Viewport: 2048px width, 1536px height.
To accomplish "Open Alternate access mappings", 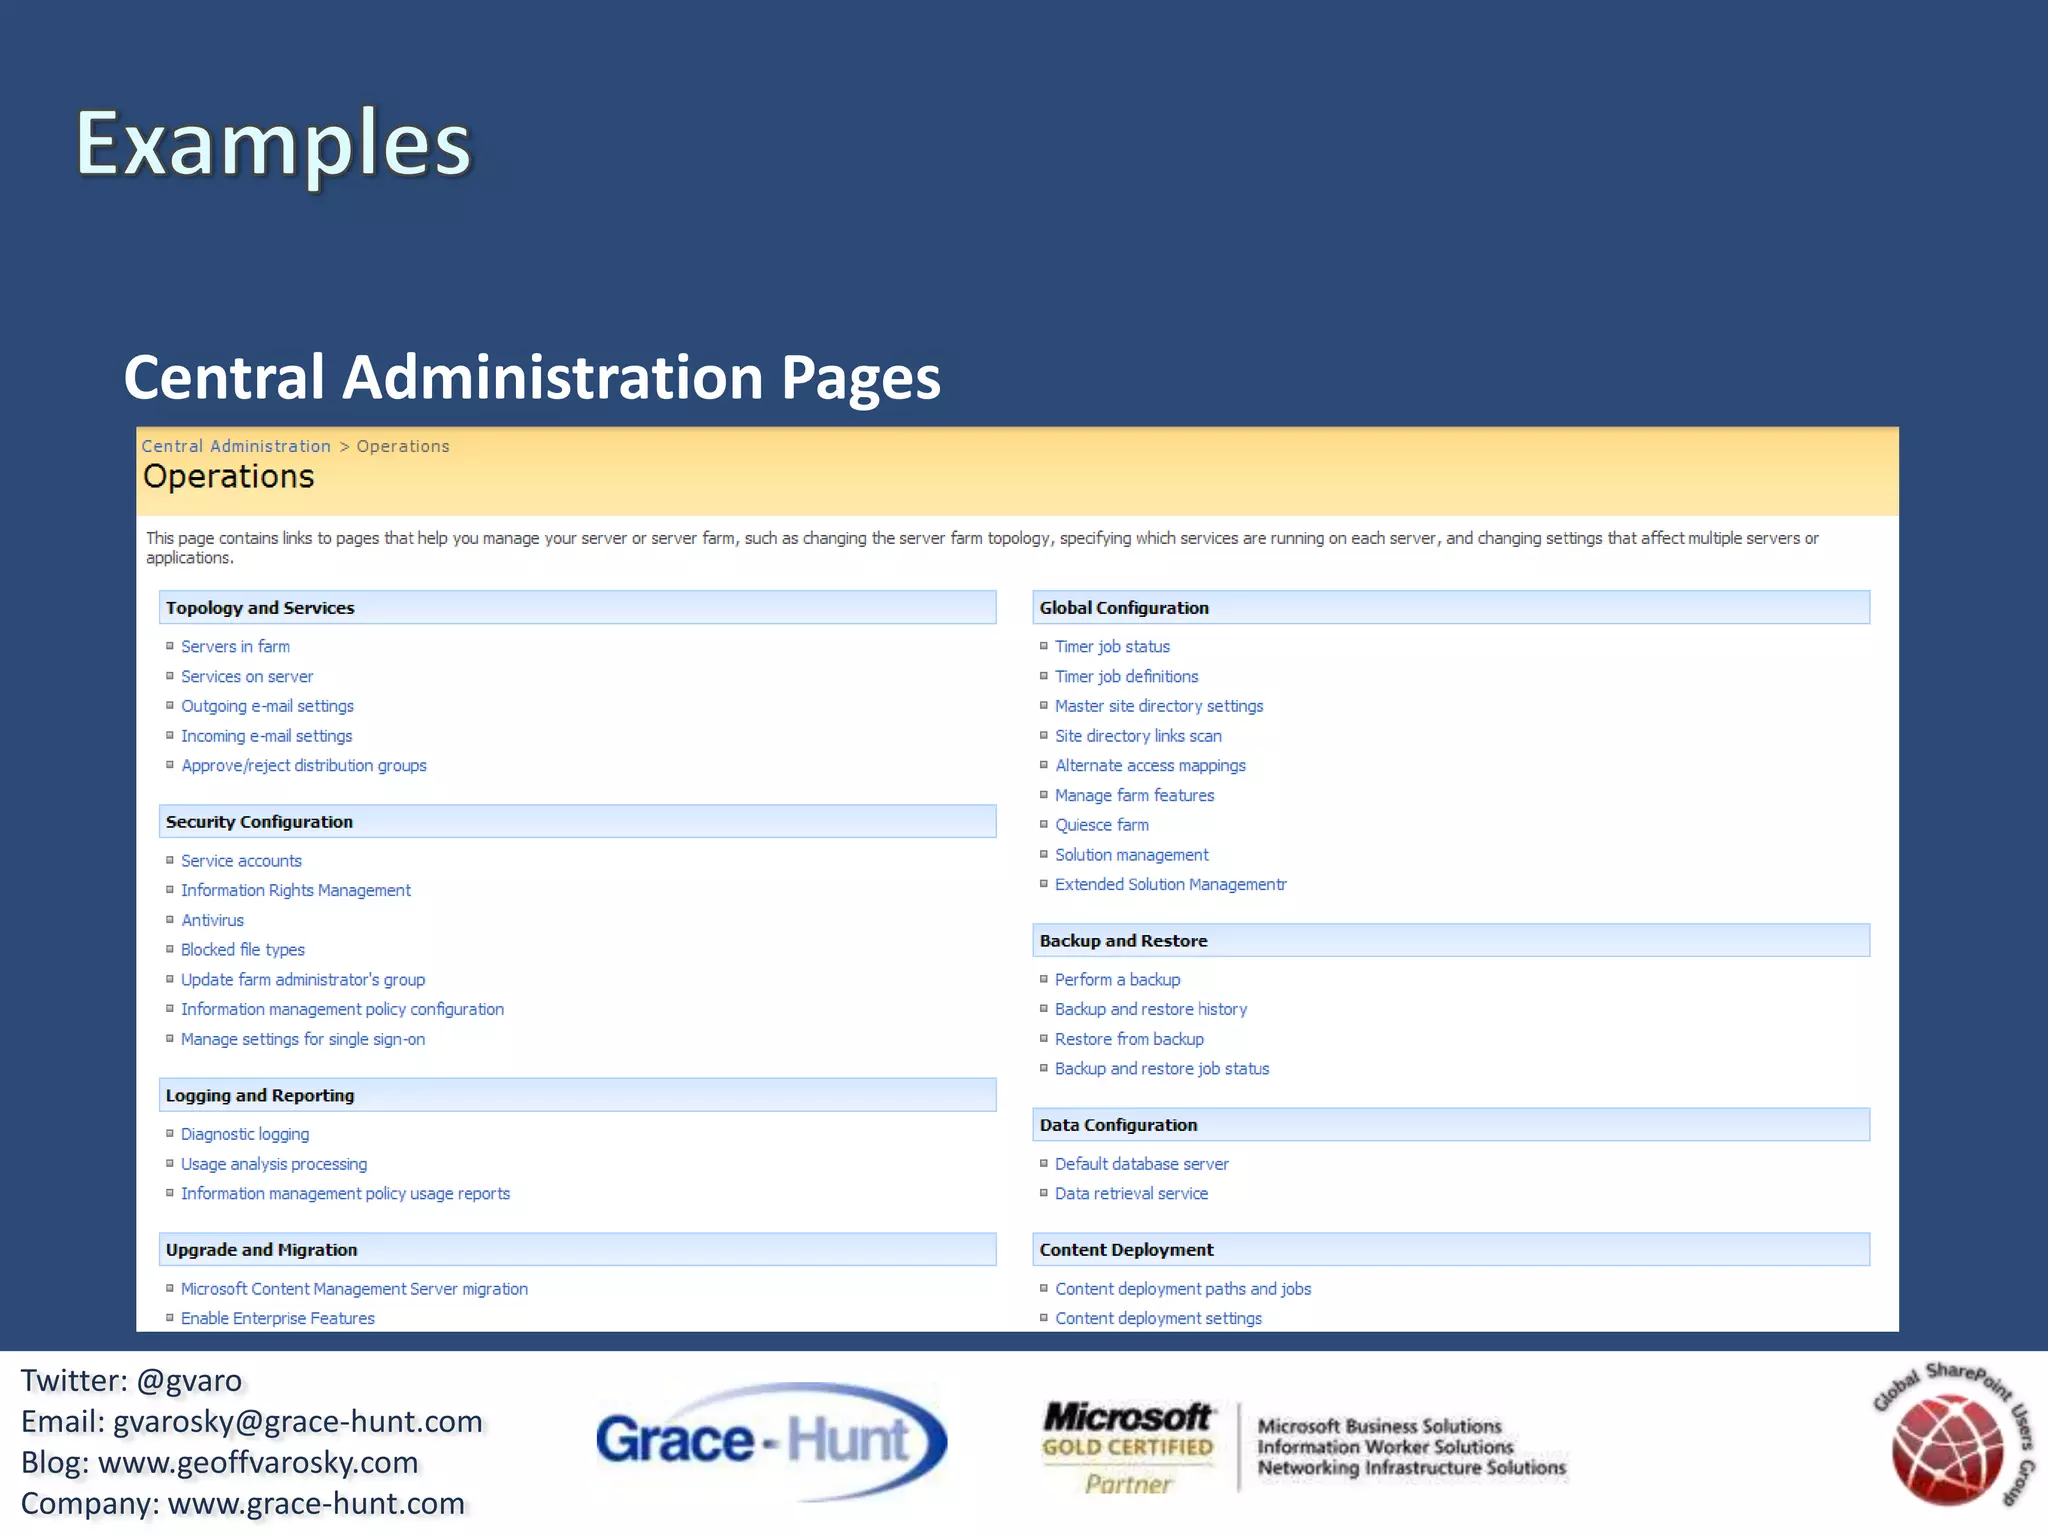I will (1150, 766).
